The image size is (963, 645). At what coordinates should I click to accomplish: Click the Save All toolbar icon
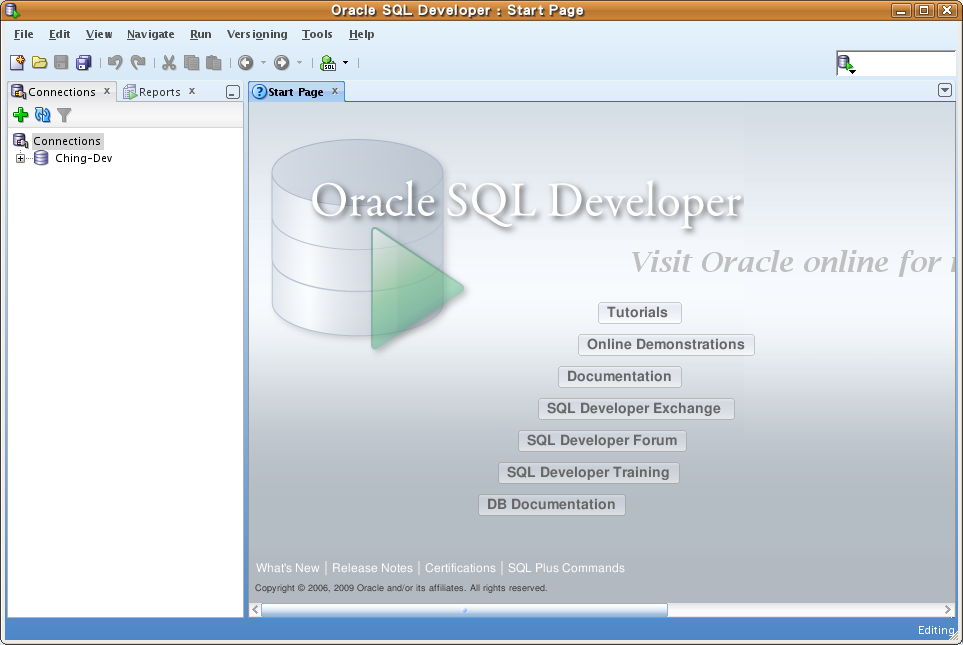tap(83, 63)
